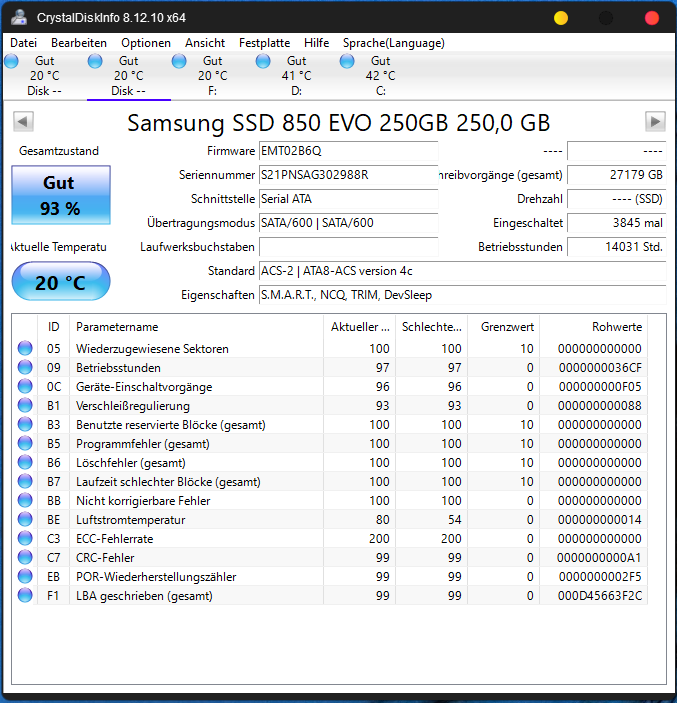Viewport: 677px width, 703px height.
Task: Click the Grenzwert column header
Action: pyautogui.click(x=503, y=327)
